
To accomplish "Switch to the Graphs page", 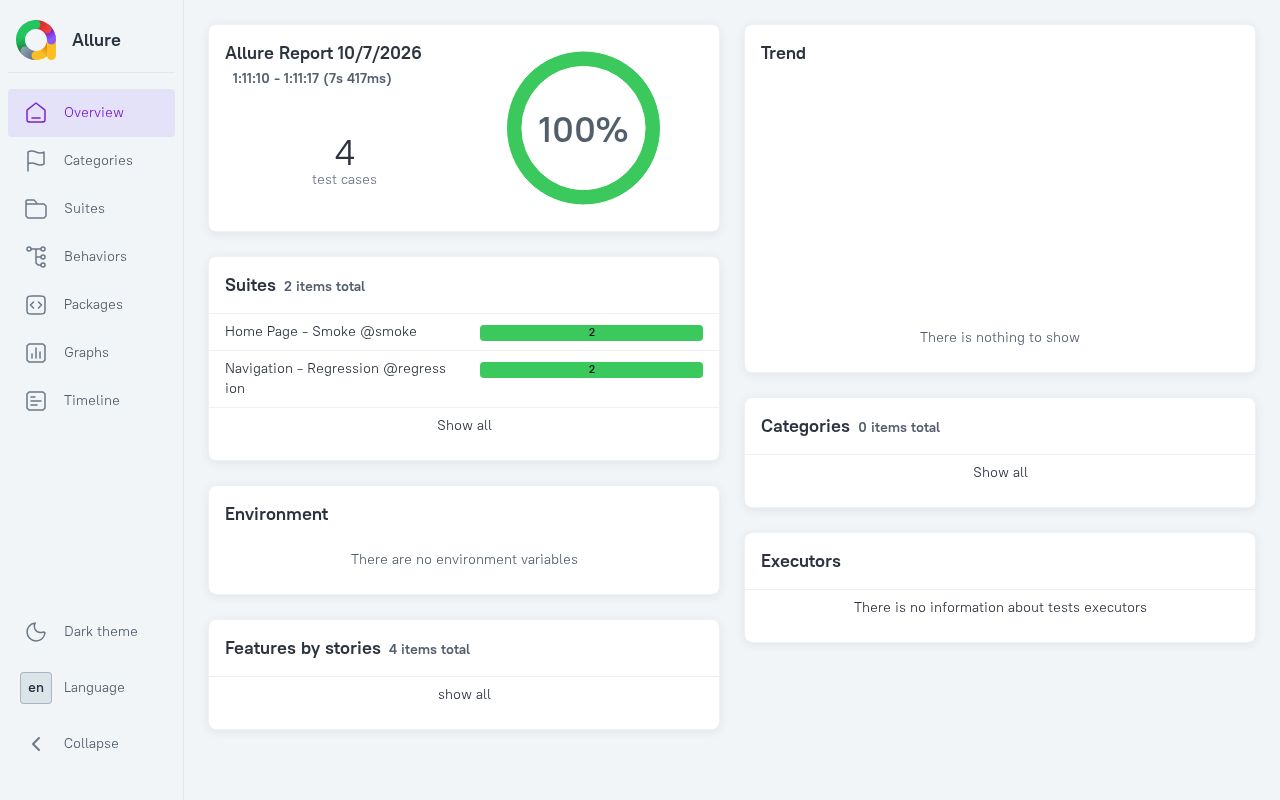I will (x=92, y=353).
